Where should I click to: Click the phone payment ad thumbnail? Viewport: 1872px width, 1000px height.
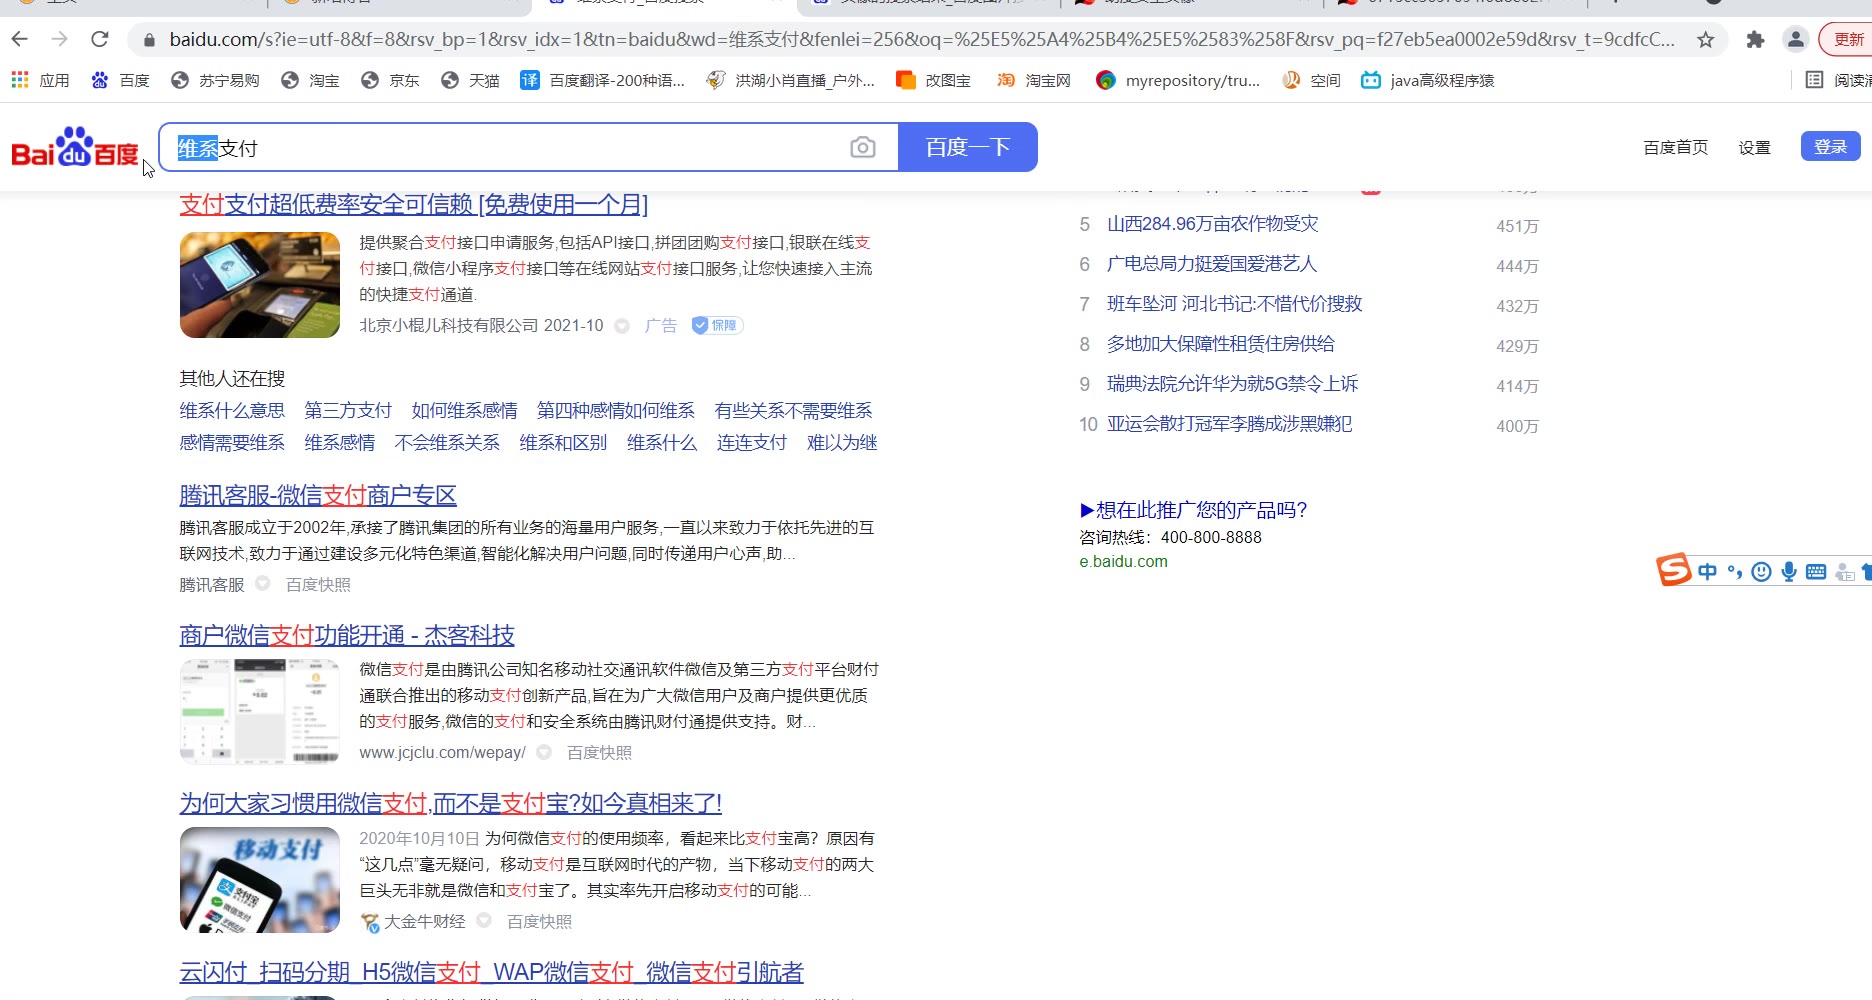pos(260,285)
